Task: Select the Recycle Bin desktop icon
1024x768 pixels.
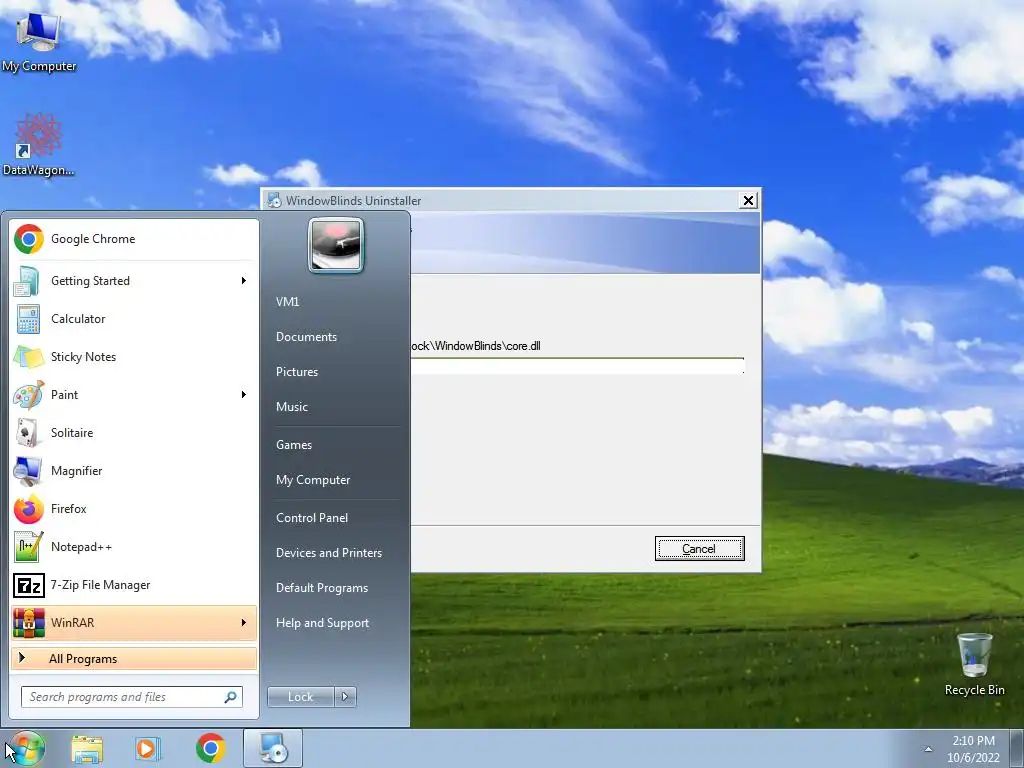Action: click(x=974, y=664)
